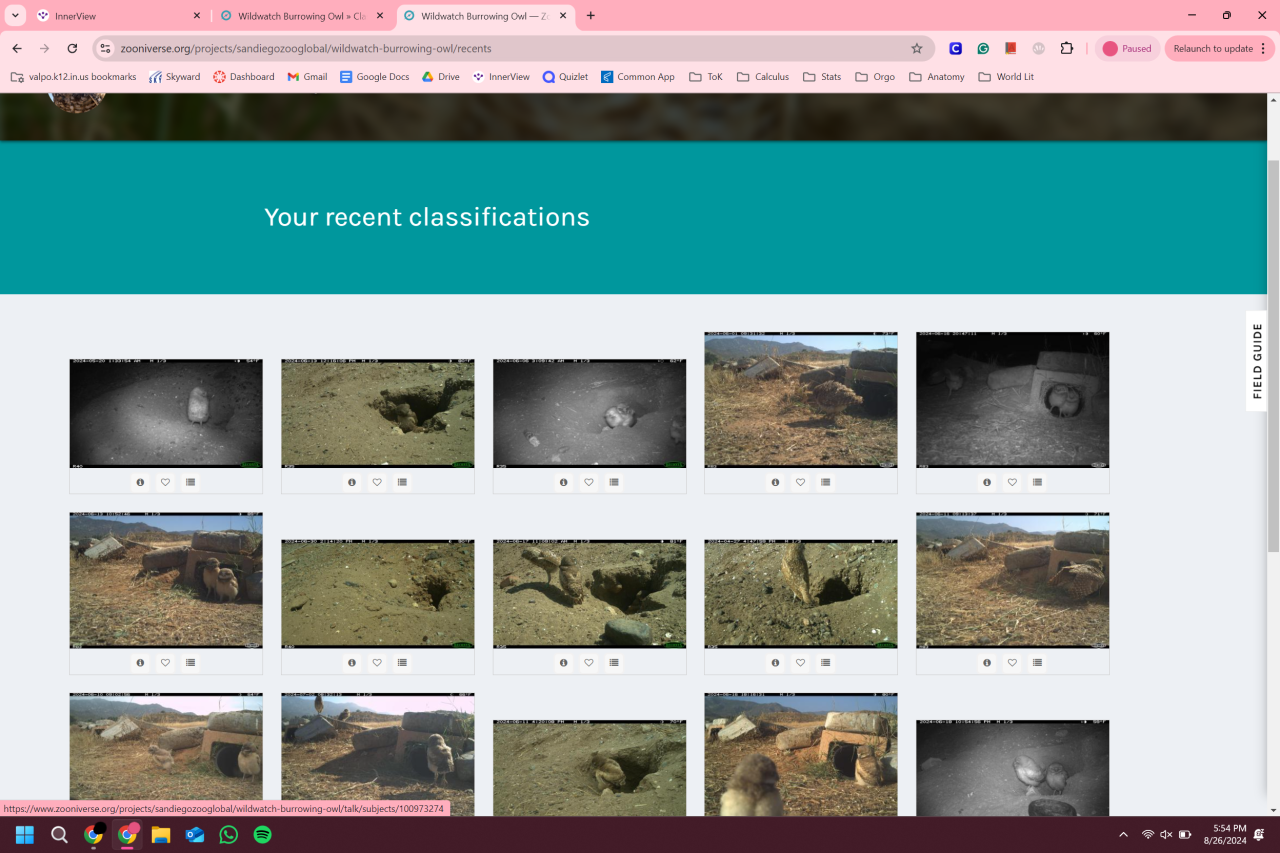Expand the Stats bookmark folder
The height and width of the screenshot is (853, 1280).
click(x=822, y=77)
